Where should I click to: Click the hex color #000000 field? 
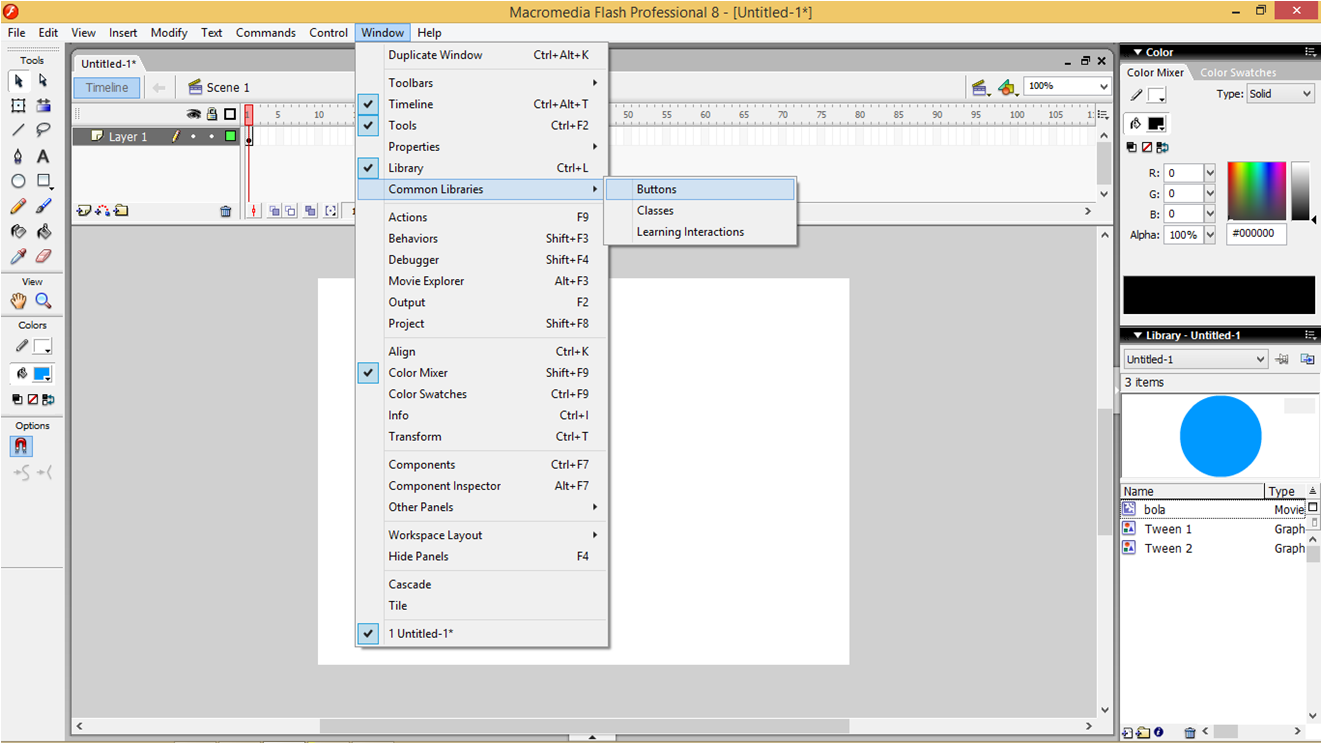(1257, 235)
